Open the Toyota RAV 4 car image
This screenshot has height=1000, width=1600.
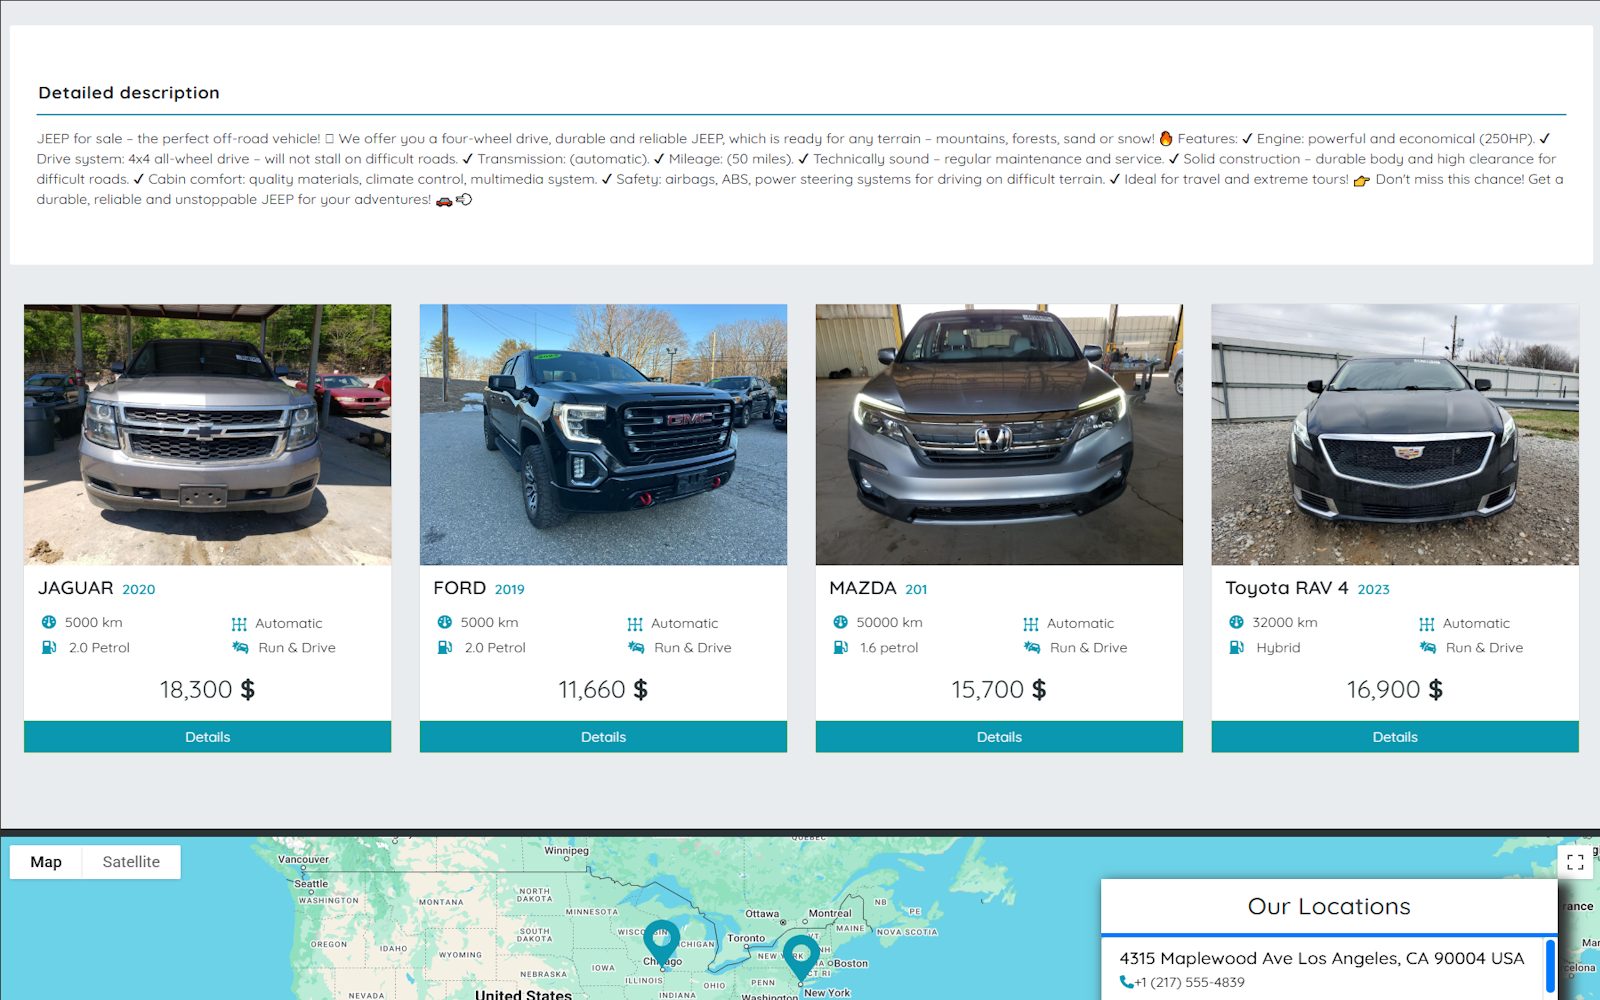1395,435
